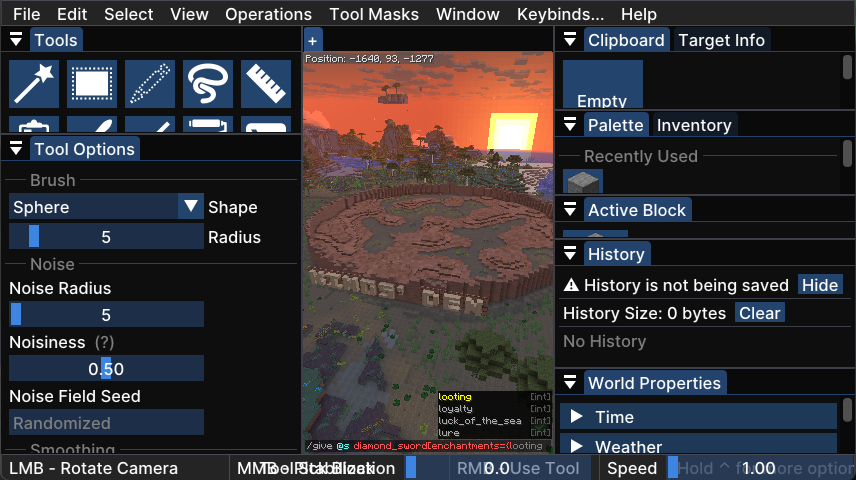Image resolution: width=856 pixels, height=480 pixels.
Task: Click the No History text
Action: pos(604,341)
